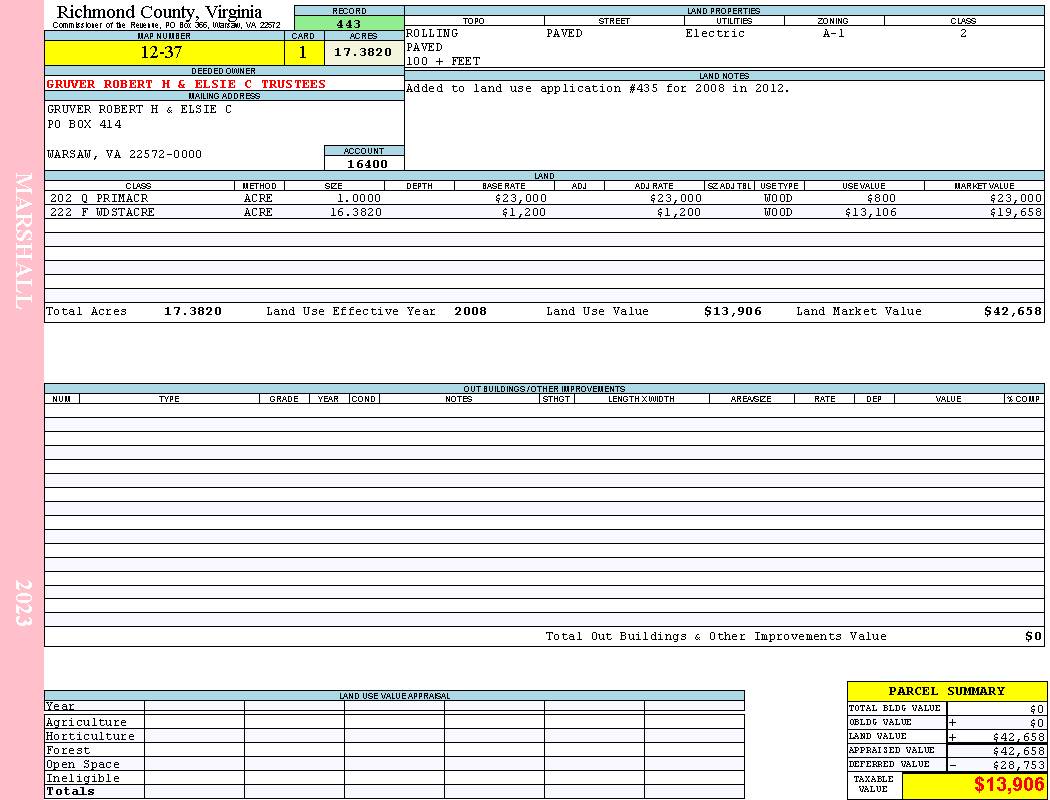Click the topo value ROLLING
The height and width of the screenshot is (800, 1050).
pyautogui.click(x=432, y=33)
